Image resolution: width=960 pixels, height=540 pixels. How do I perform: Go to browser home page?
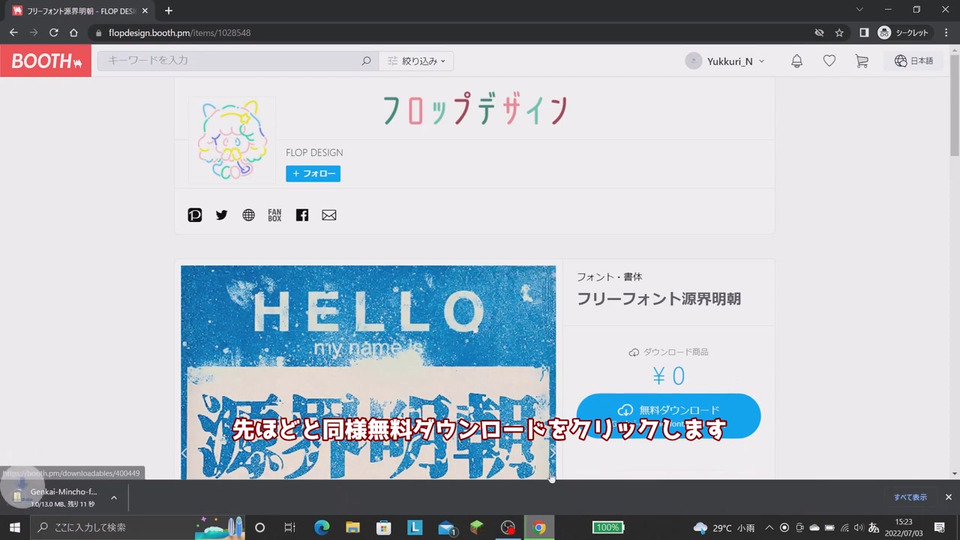click(73, 32)
